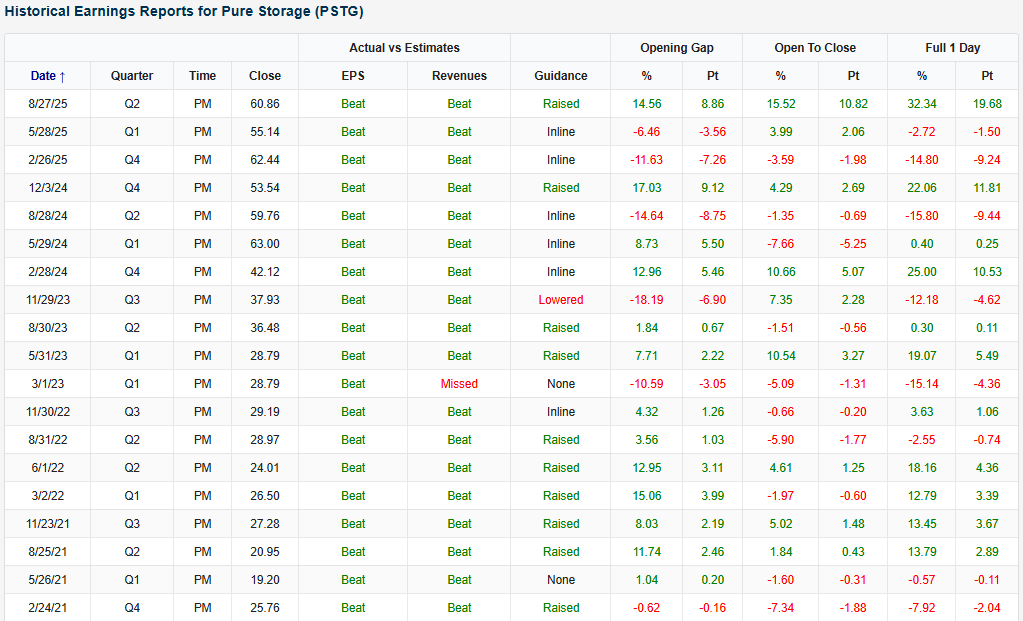Click the EPS column header
Viewport: 1023px width, 621px height.
(353, 76)
